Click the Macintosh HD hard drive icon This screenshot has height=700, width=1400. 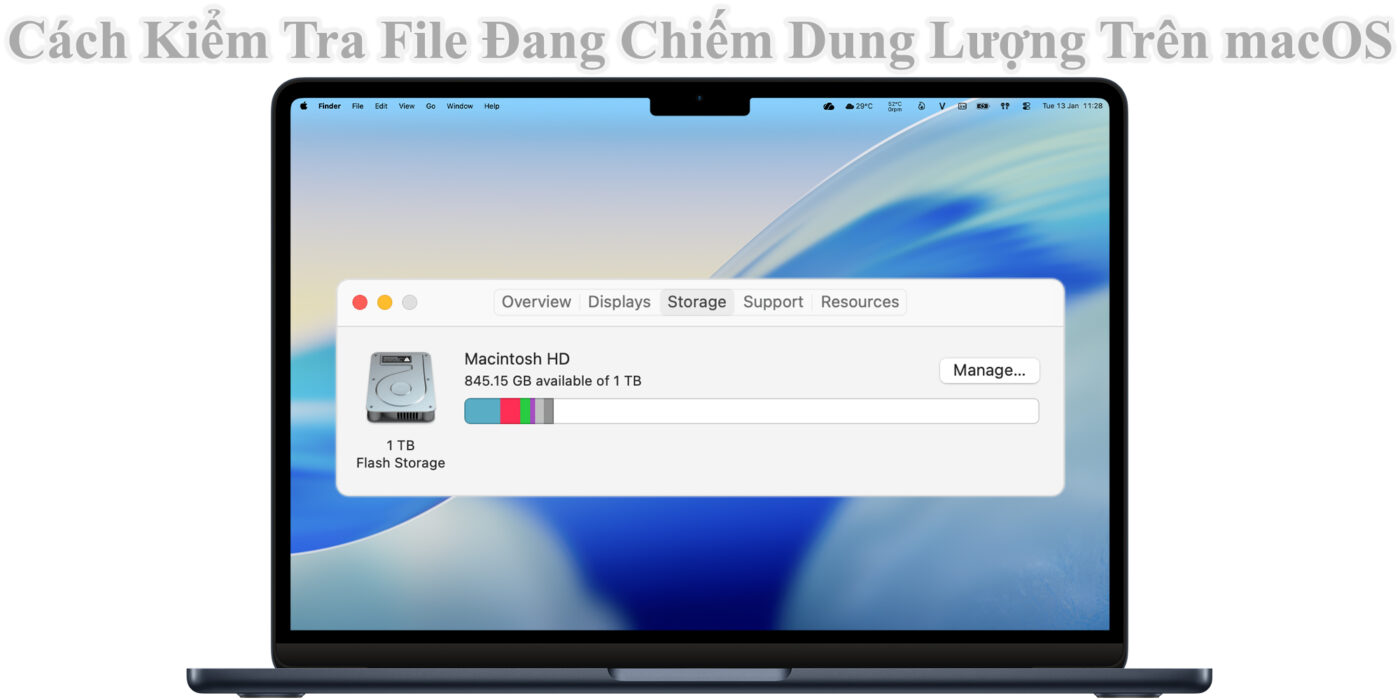click(x=400, y=387)
